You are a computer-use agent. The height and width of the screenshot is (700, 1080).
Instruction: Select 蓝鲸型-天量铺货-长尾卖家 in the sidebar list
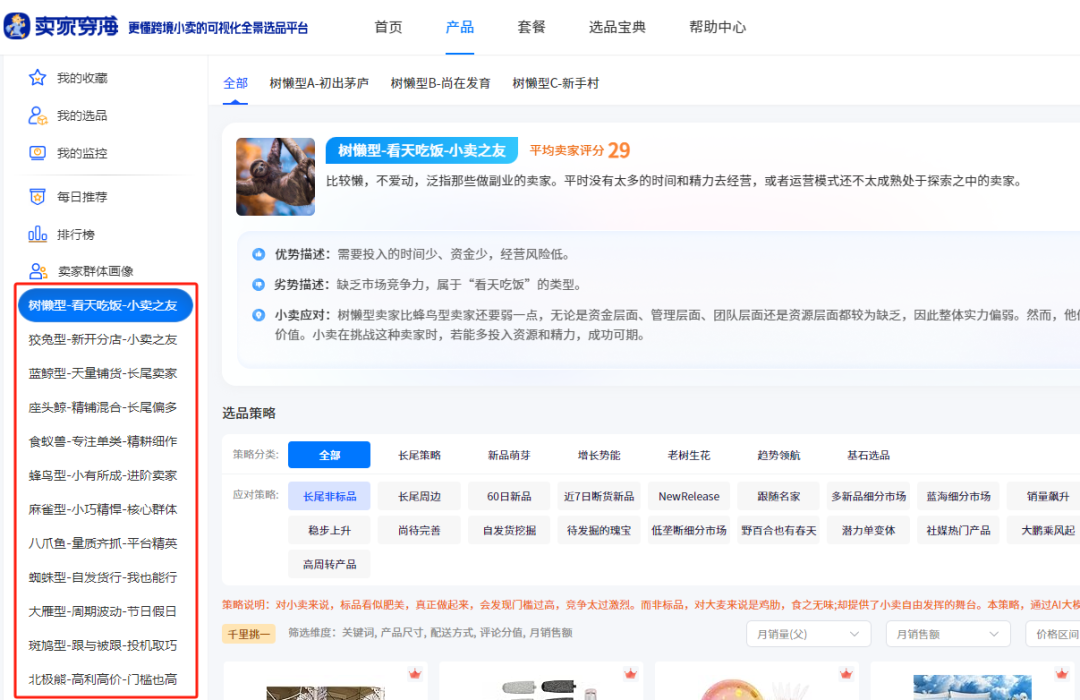[x=105, y=373]
